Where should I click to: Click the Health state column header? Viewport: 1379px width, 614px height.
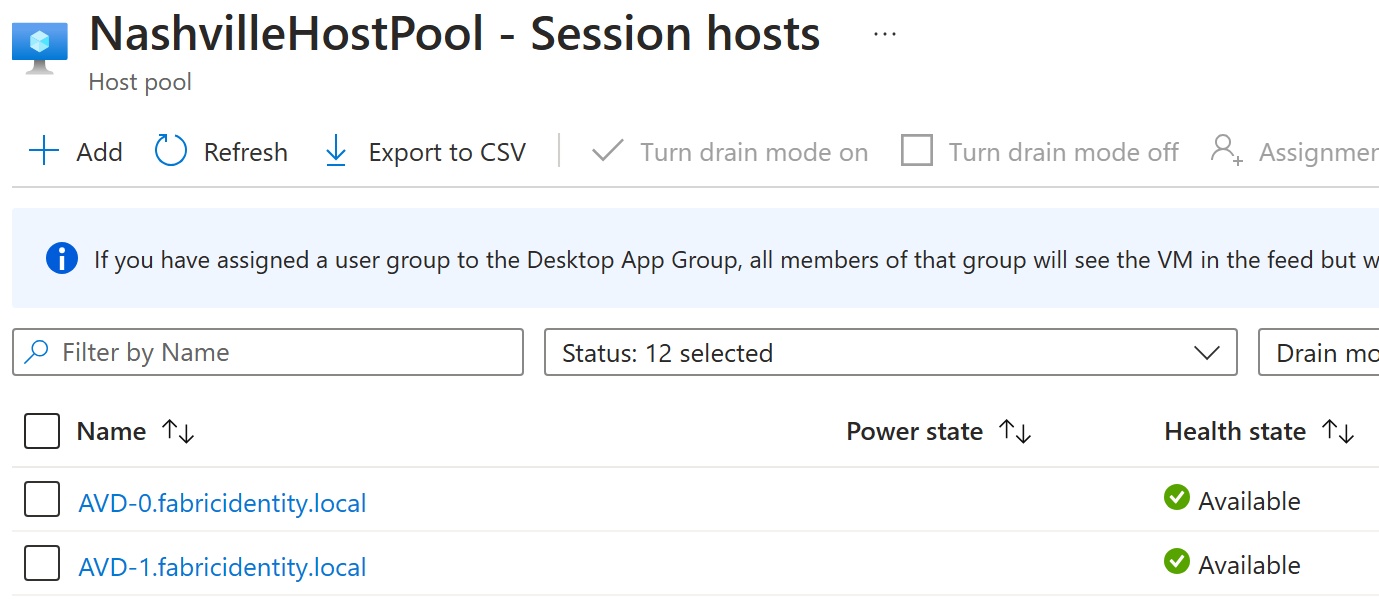coord(1235,431)
